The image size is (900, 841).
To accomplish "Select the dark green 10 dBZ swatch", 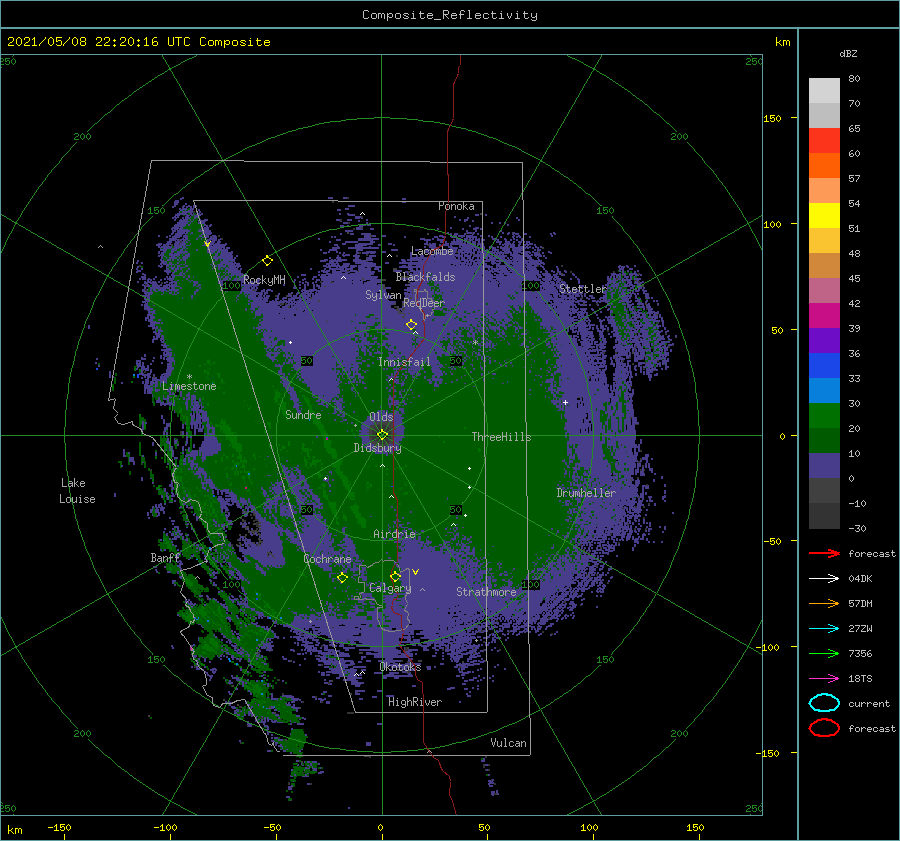I will click(824, 440).
